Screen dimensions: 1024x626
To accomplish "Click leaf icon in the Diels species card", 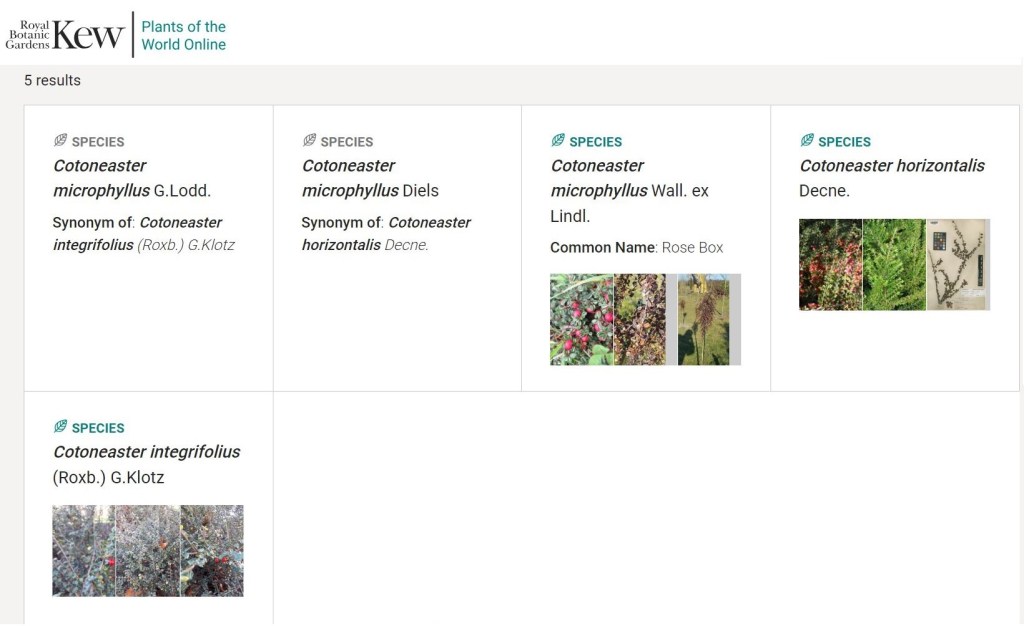I will pyautogui.click(x=310, y=141).
